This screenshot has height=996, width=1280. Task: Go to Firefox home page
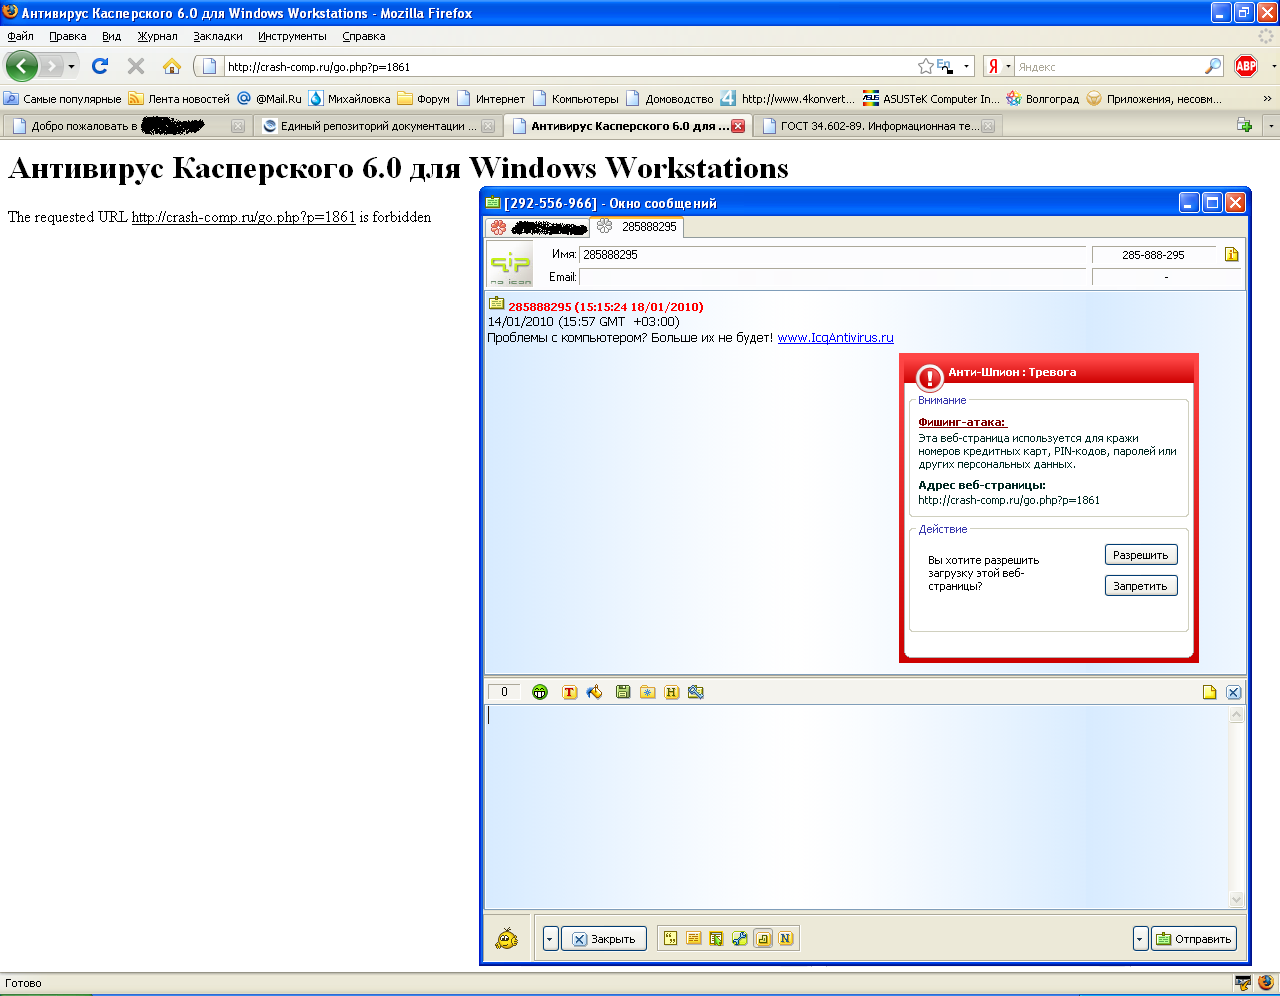point(172,66)
